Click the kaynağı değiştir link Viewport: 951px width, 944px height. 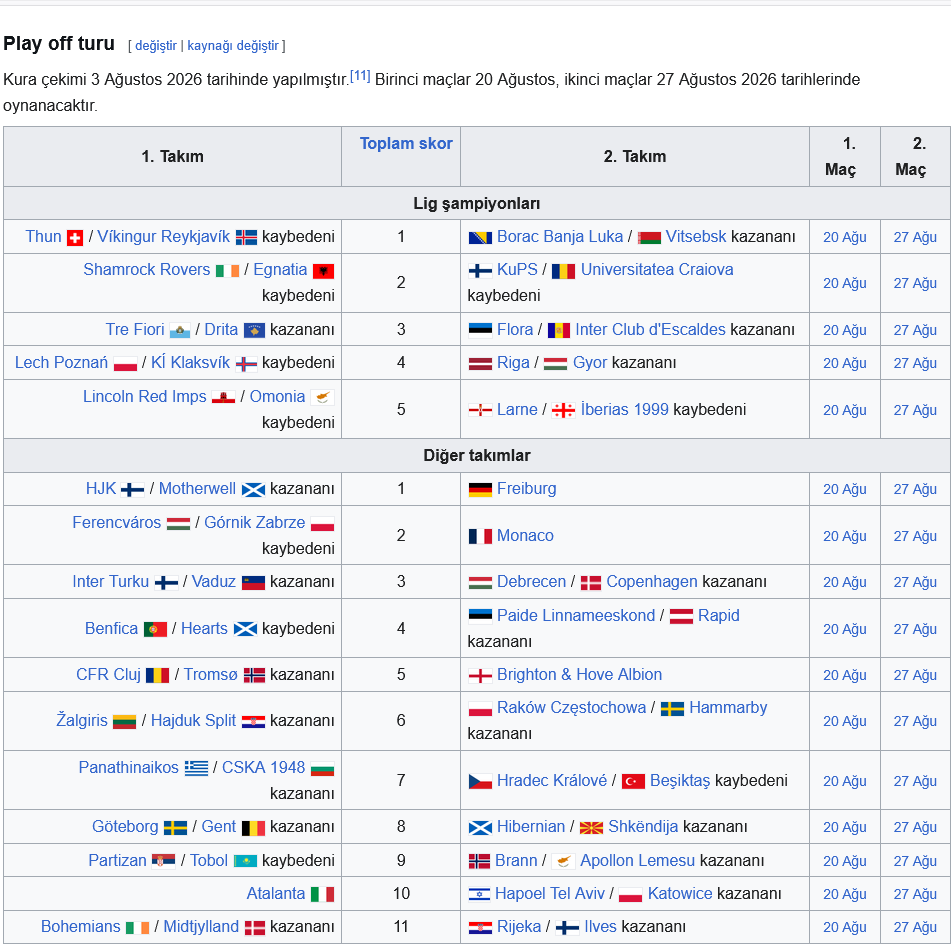click(x=233, y=46)
